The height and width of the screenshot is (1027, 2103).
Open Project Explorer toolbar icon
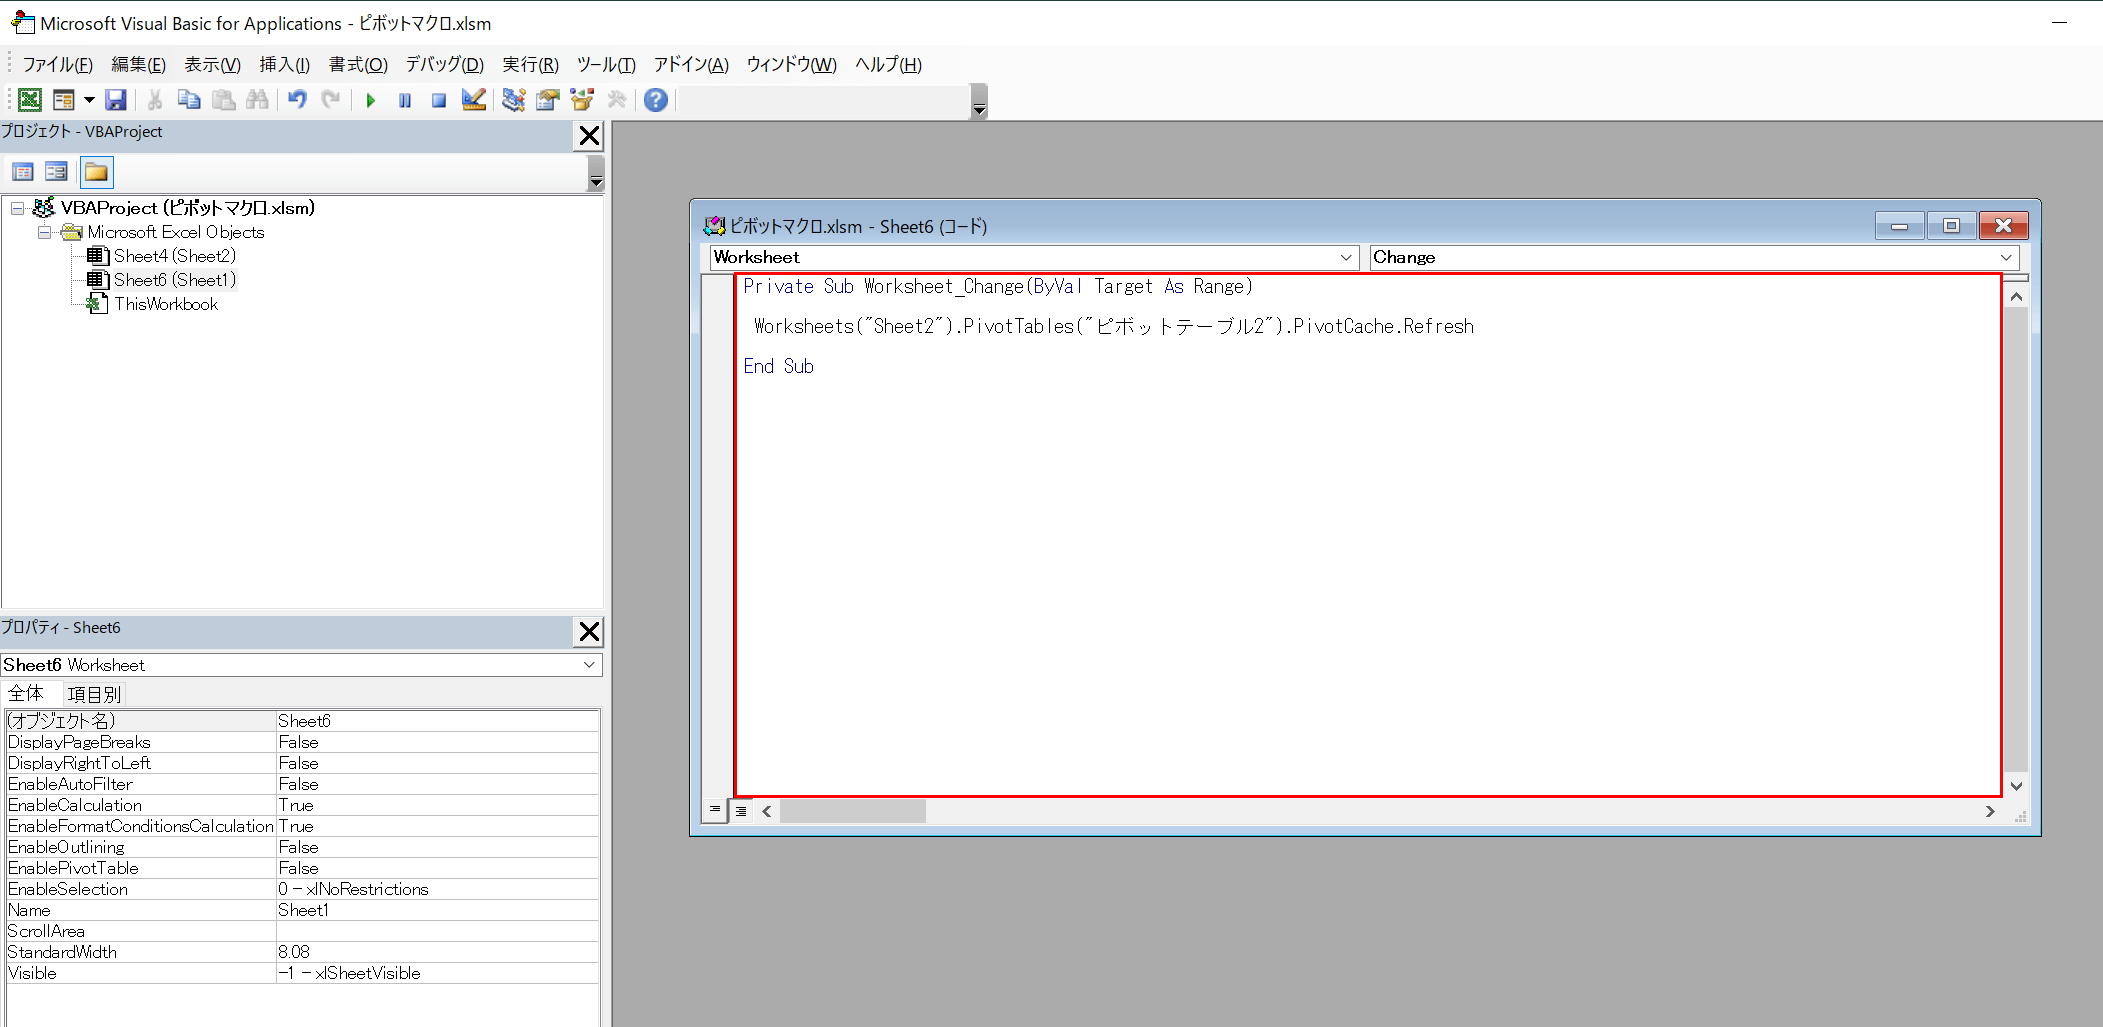[514, 100]
